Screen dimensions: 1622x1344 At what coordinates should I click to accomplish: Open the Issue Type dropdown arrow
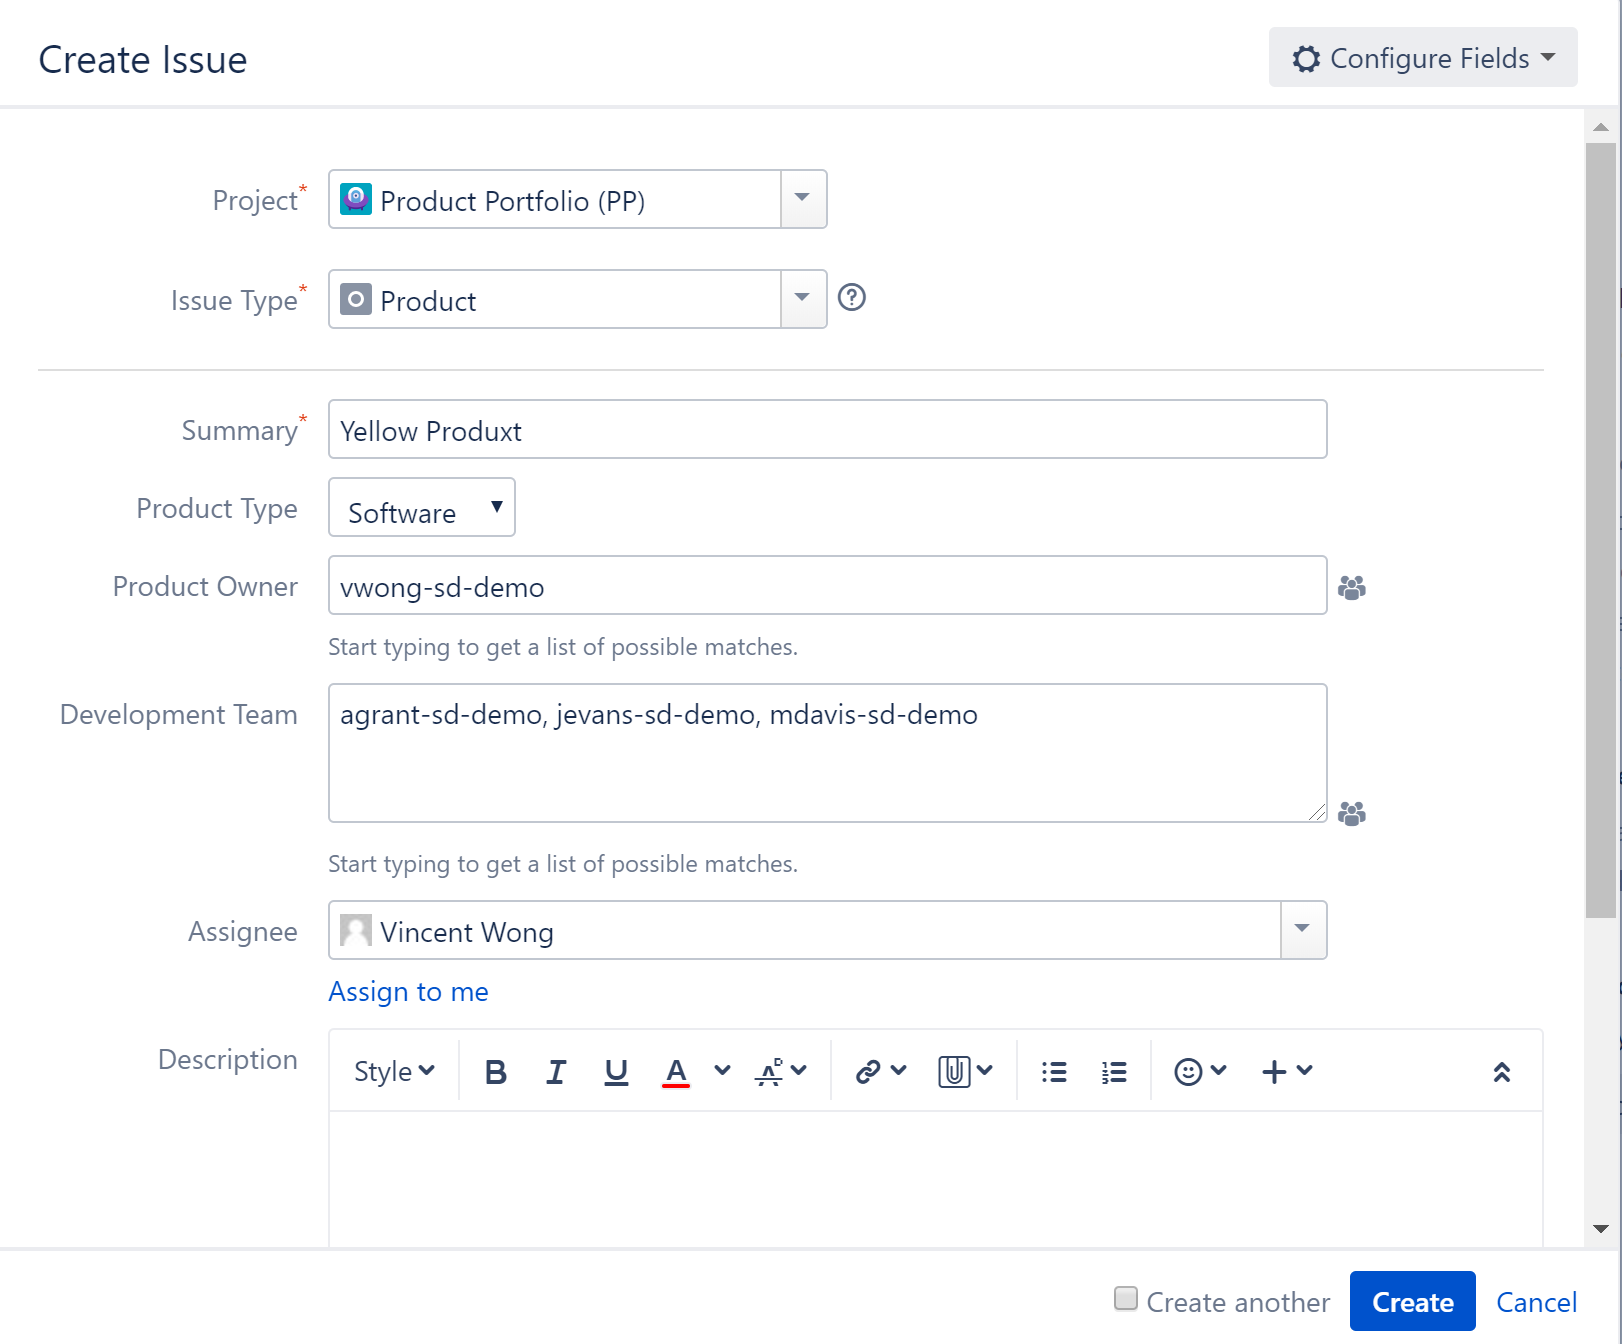pos(802,299)
